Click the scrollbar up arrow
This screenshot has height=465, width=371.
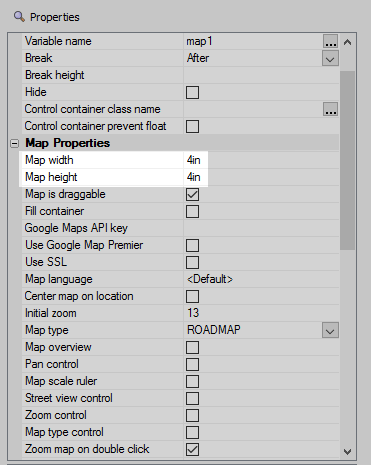pos(347,42)
